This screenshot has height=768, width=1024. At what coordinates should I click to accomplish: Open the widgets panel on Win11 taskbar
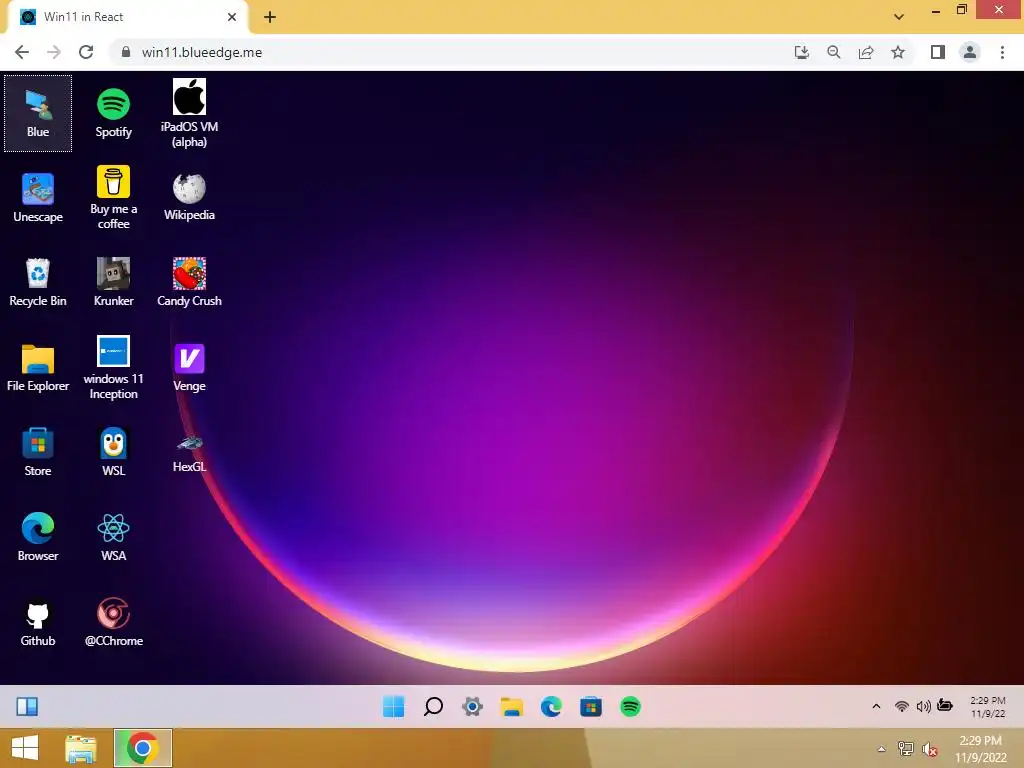click(x=27, y=707)
